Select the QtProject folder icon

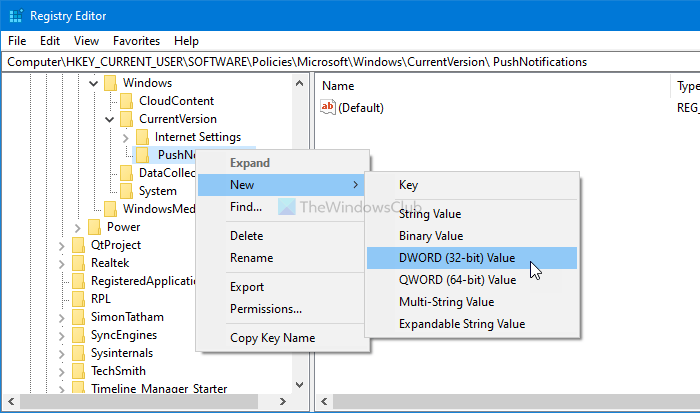[x=78, y=245]
